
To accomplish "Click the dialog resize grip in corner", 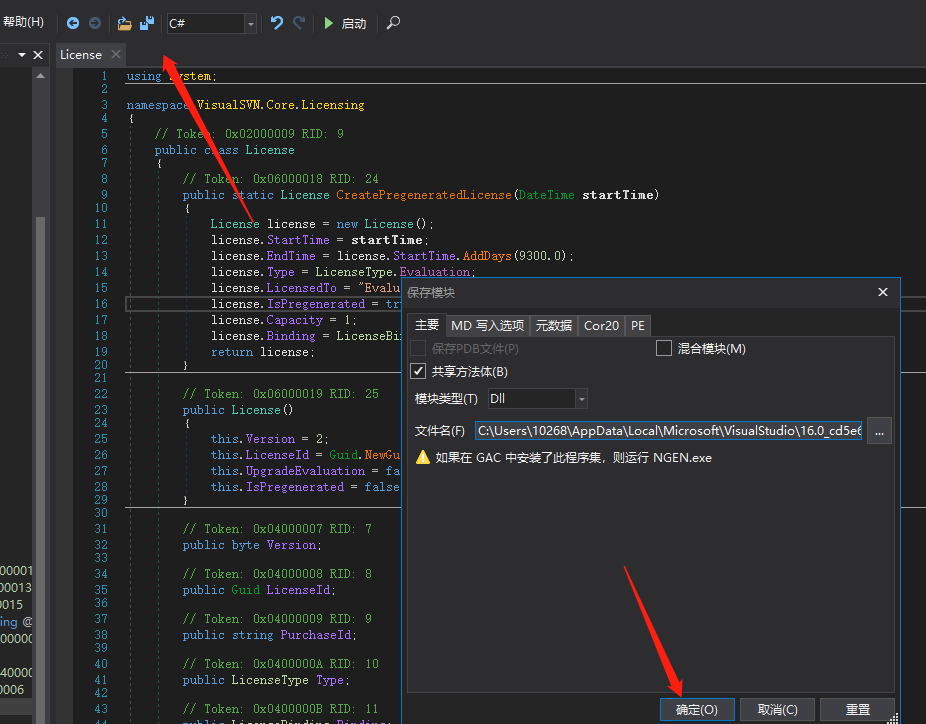I will tap(892, 717).
